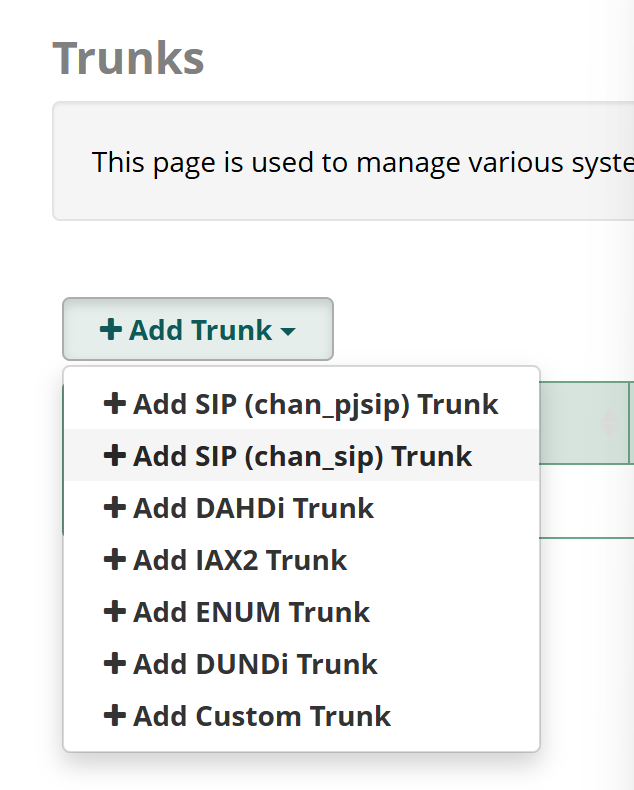Image resolution: width=634 pixels, height=790 pixels.
Task: Choose Add DUNDi Trunk option
Action: [301, 664]
